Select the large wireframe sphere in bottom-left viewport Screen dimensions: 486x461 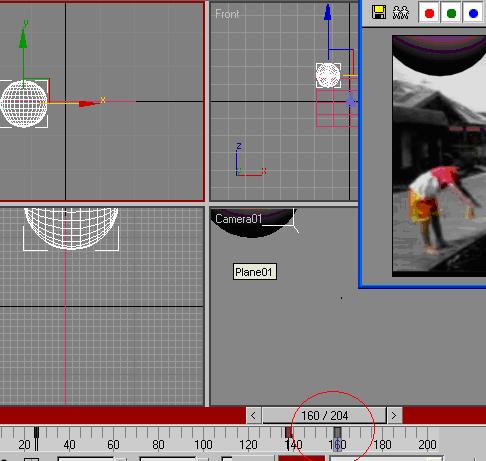71,228
